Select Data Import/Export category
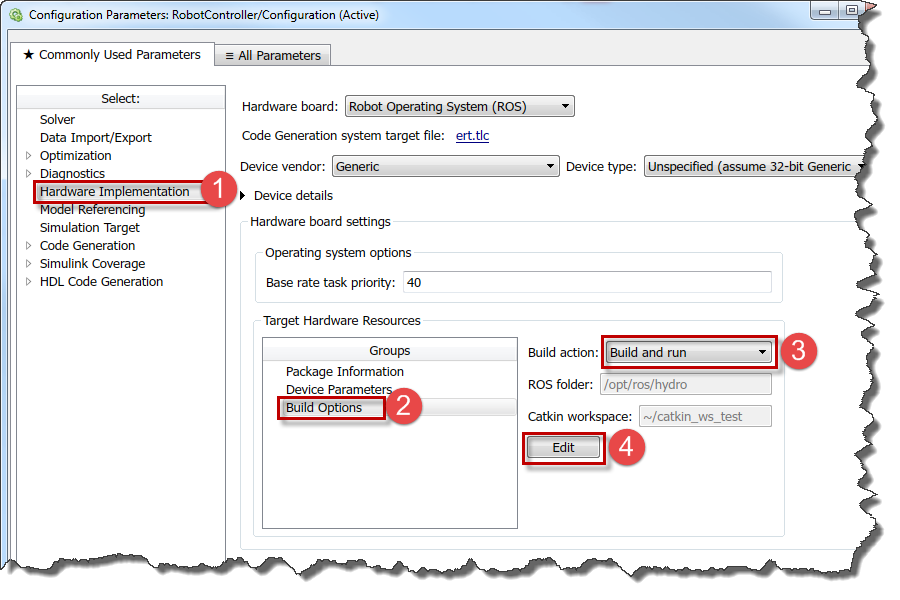This screenshot has height=600, width=900. 96,137
